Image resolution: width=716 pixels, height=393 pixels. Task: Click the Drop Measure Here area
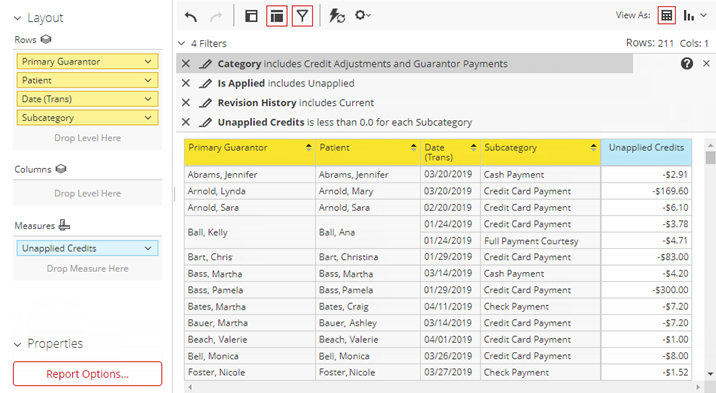[x=87, y=268]
